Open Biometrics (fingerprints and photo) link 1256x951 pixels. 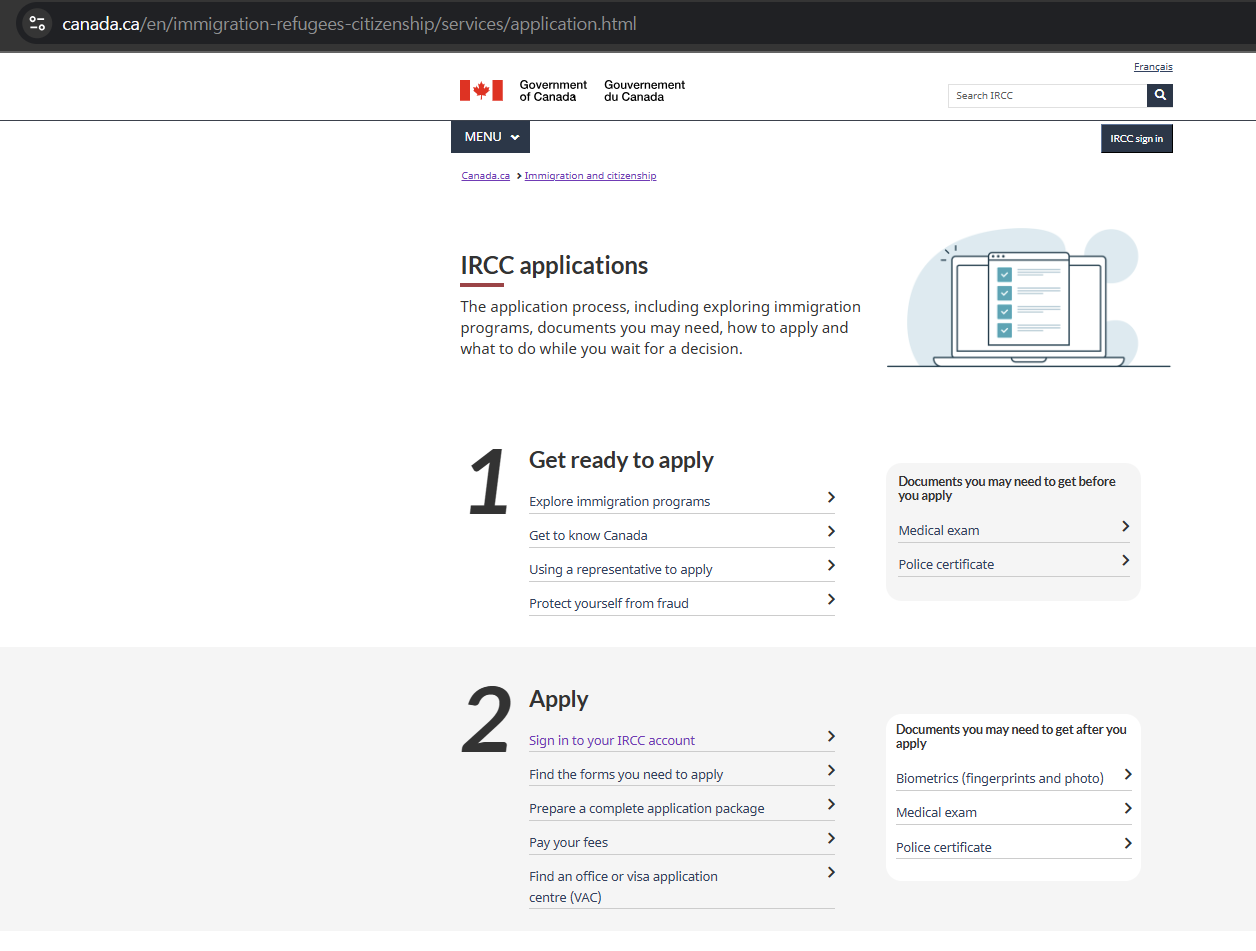tap(1000, 778)
